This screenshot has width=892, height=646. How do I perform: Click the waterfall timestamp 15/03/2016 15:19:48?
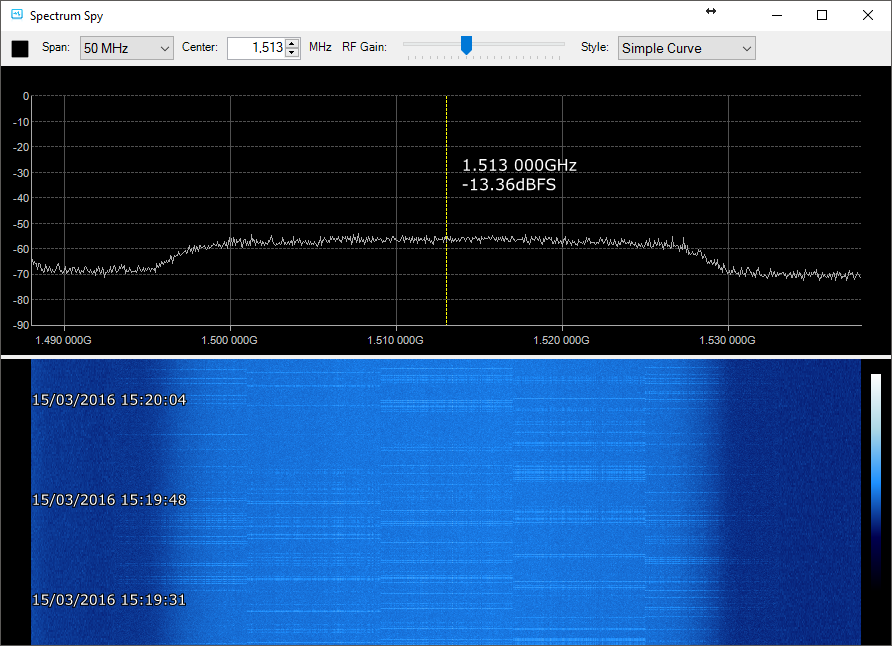109,500
